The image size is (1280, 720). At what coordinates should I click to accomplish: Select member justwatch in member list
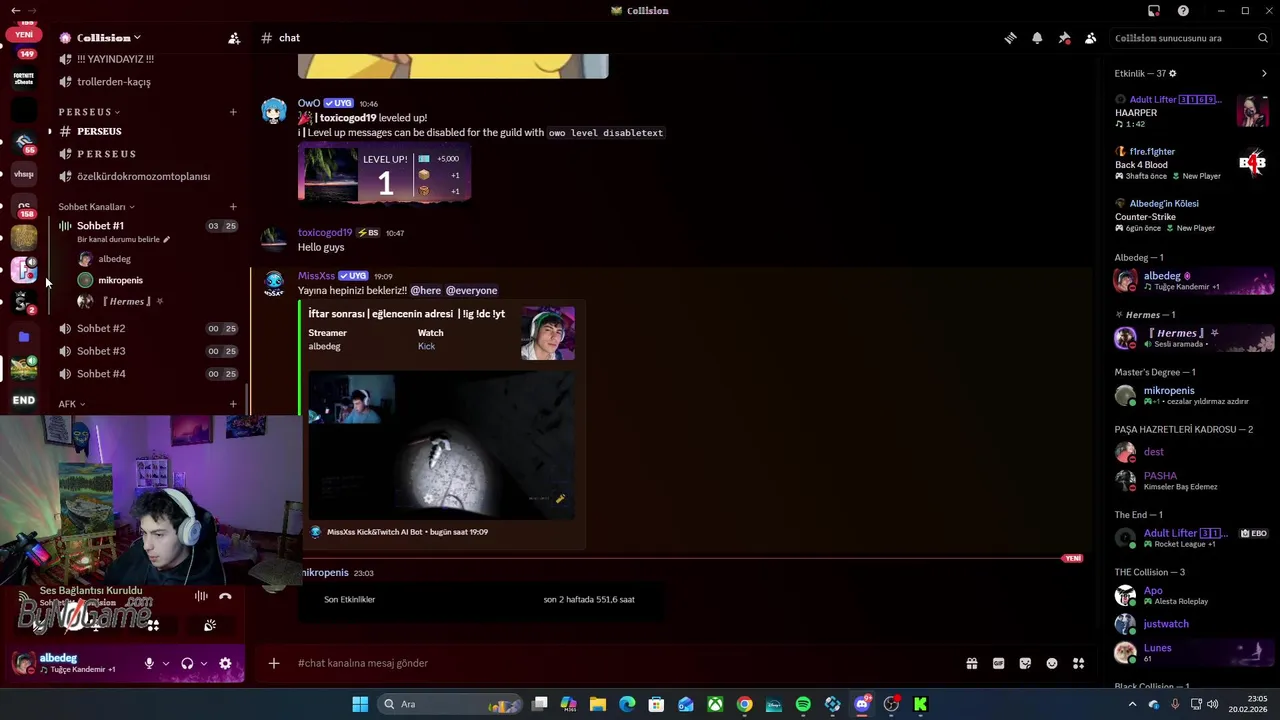coord(1192,624)
